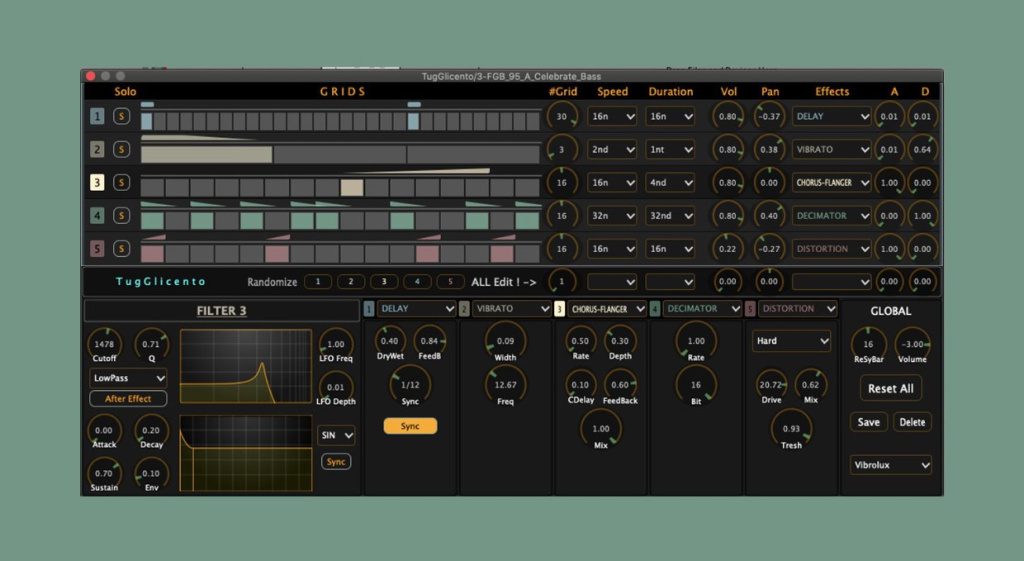The height and width of the screenshot is (561, 1024).
Task: Open track 2 VIBRATO effects dropdown
Action: (x=832, y=150)
